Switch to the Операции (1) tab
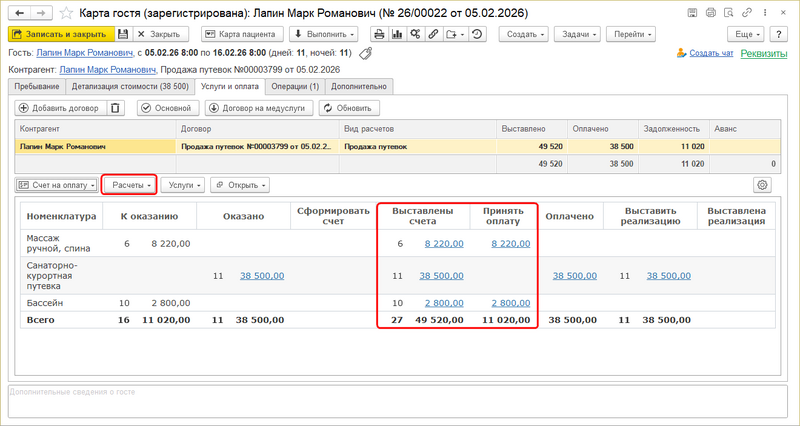 pyautogui.click(x=295, y=87)
